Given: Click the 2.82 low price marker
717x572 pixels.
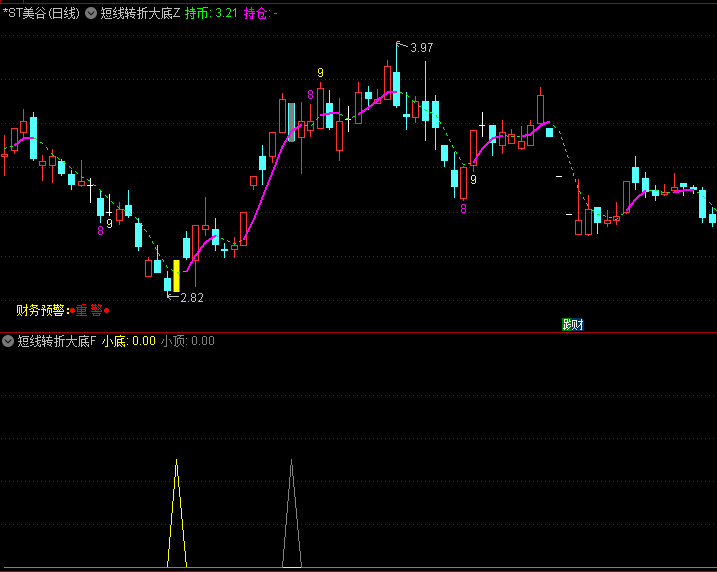Looking at the screenshot, I should pyautogui.click(x=192, y=298).
